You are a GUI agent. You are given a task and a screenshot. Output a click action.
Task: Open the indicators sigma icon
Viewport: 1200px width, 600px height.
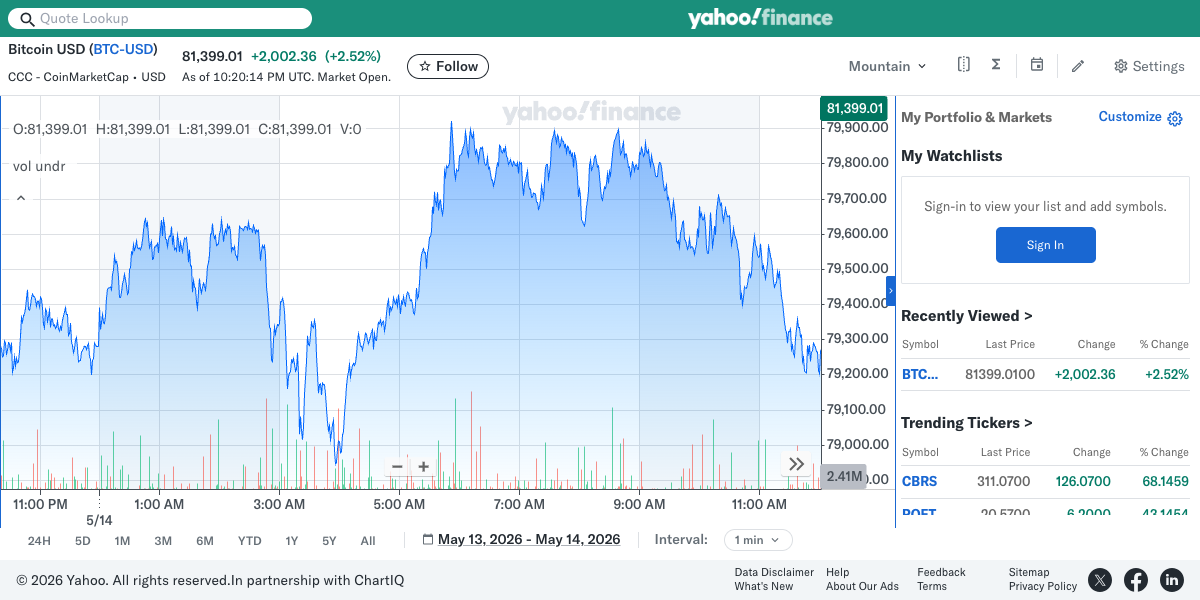coord(996,65)
